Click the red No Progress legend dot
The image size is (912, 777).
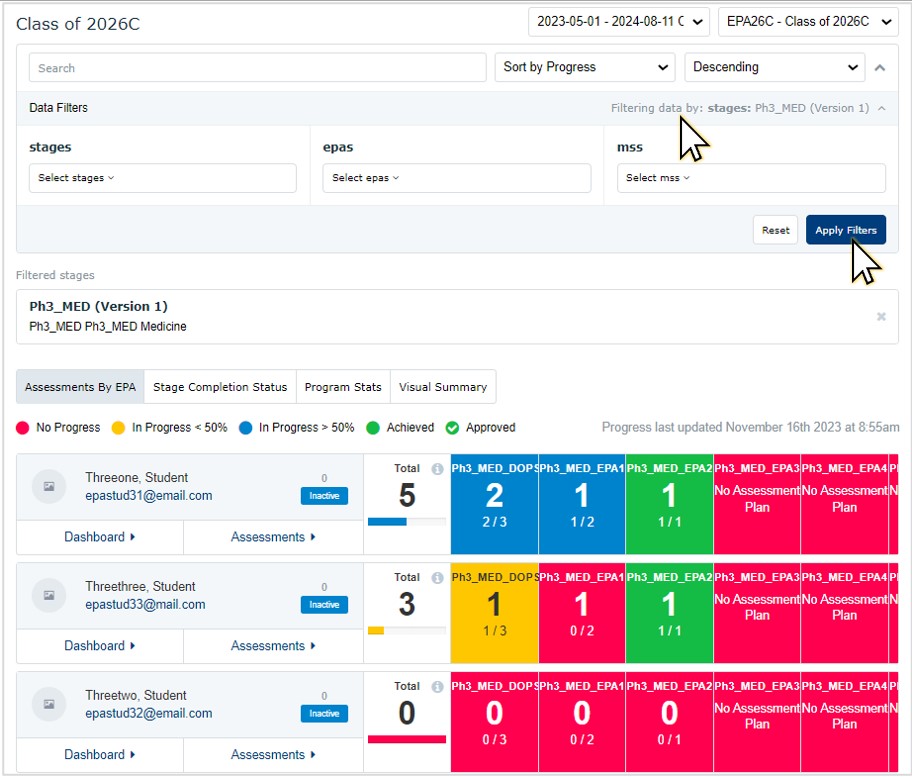(x=23, y=428)
